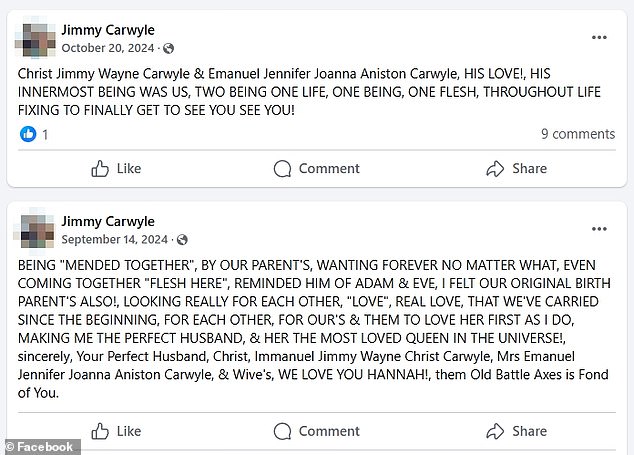Screen dimensions: 634x455
Task: Share the October 20, 2024 post
Action: [516, 169]
